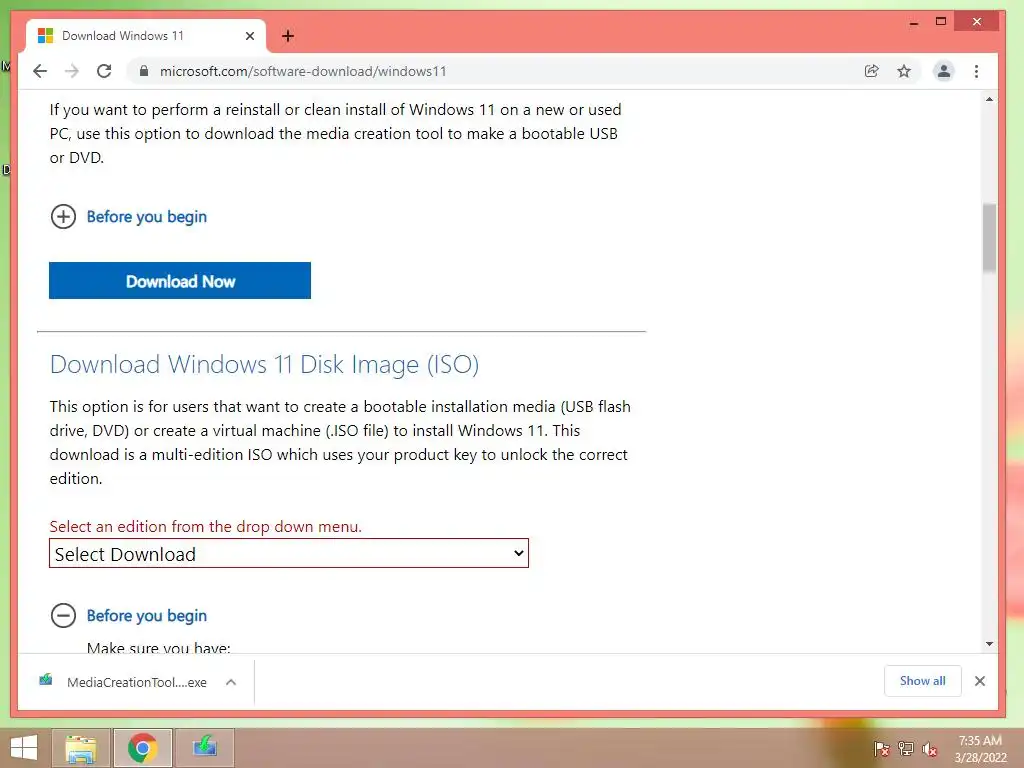Go back to the previous page
This screenshot has height=768, width=1024.
click(x=40, y=71)
